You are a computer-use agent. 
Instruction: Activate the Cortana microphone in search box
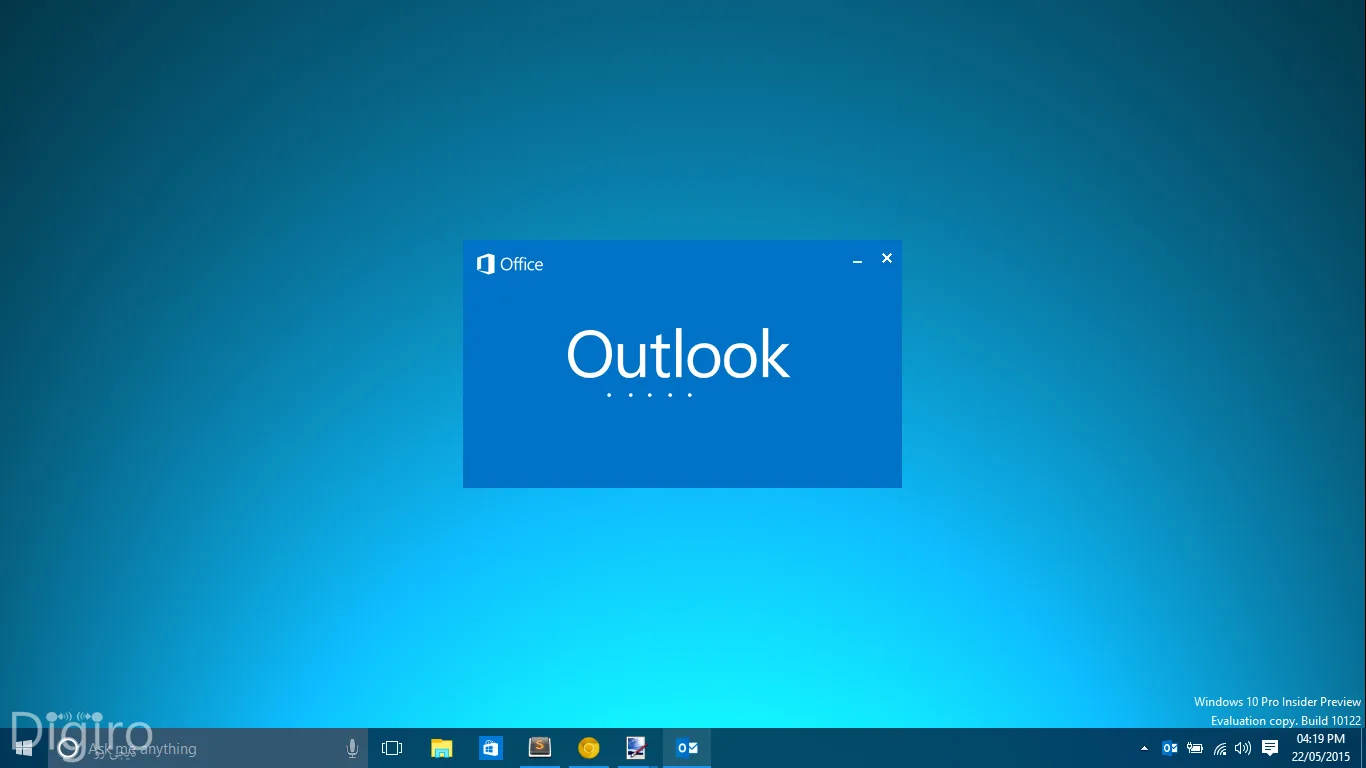point(352,748)
